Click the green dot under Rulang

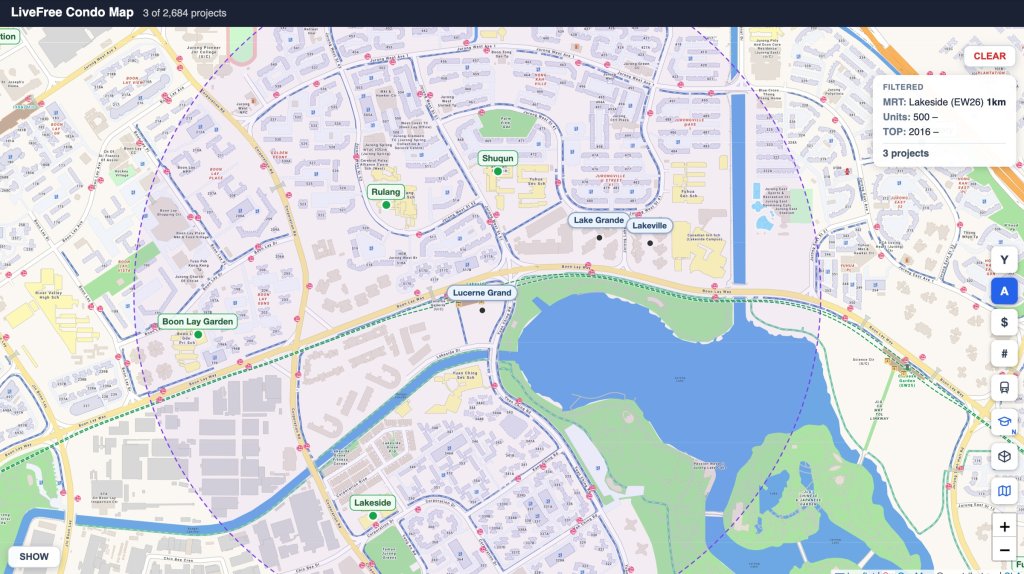pyautogui.click(x=386, y=205)
